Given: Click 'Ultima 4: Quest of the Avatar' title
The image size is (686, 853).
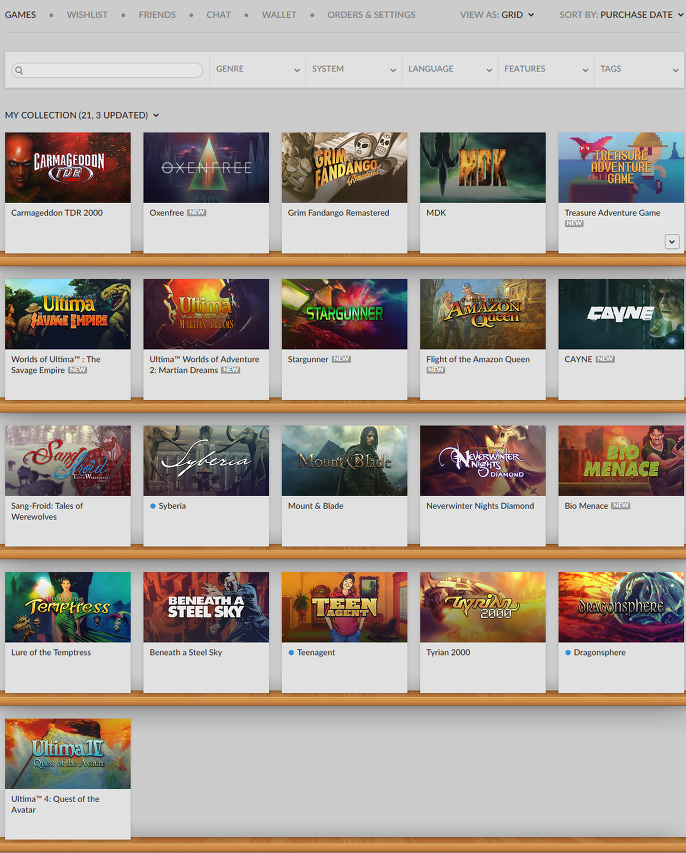Looking at the screenshot, I should (55, 804).
